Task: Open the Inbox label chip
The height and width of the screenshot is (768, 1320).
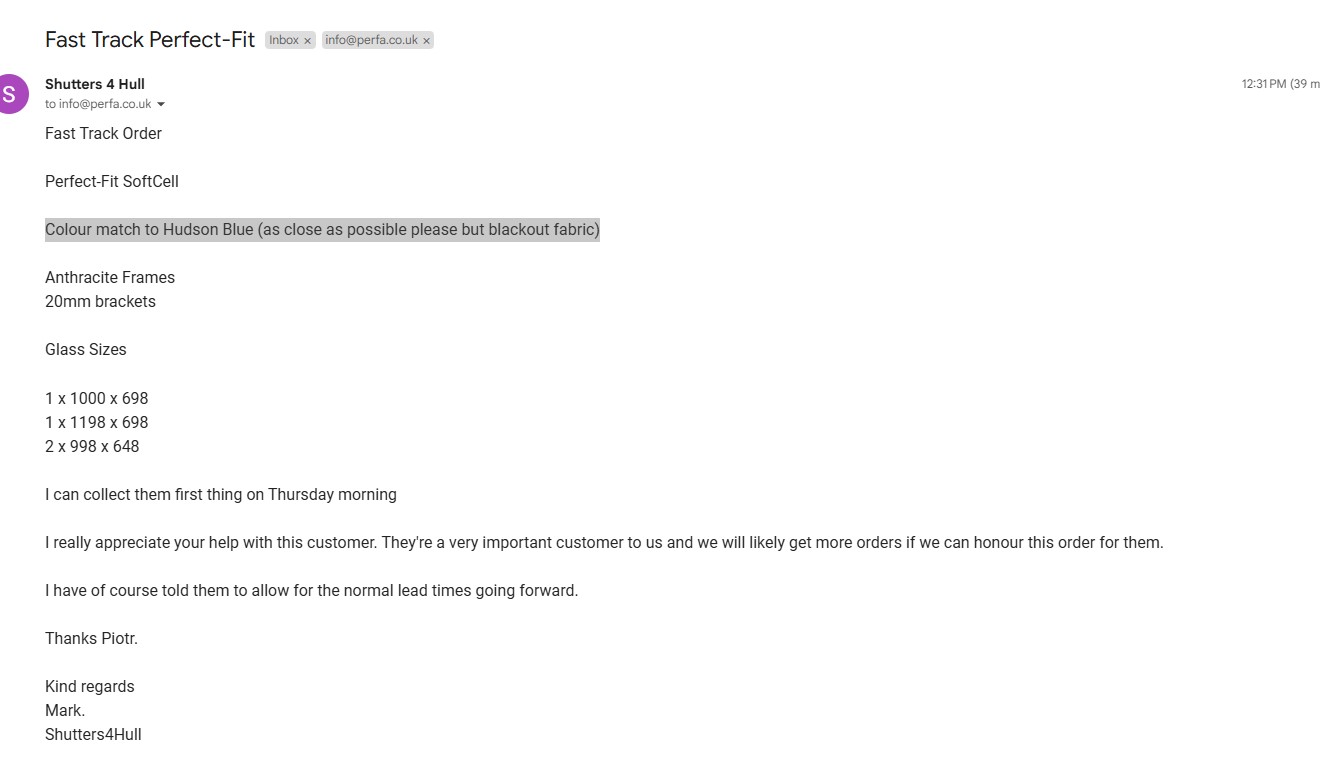Action: pyautogui.click(x=283, y=40)
